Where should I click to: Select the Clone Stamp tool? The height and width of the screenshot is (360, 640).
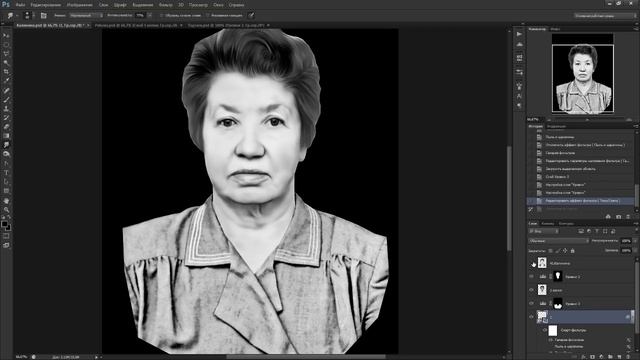pyautogui.click(x=6, y=109)
